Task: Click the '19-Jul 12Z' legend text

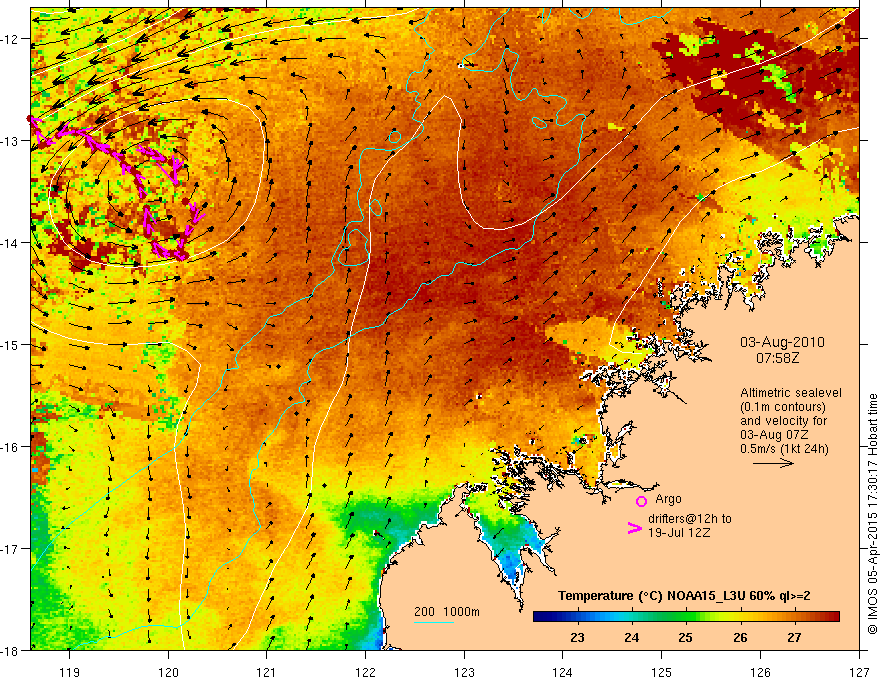Action: pos(679,533)
